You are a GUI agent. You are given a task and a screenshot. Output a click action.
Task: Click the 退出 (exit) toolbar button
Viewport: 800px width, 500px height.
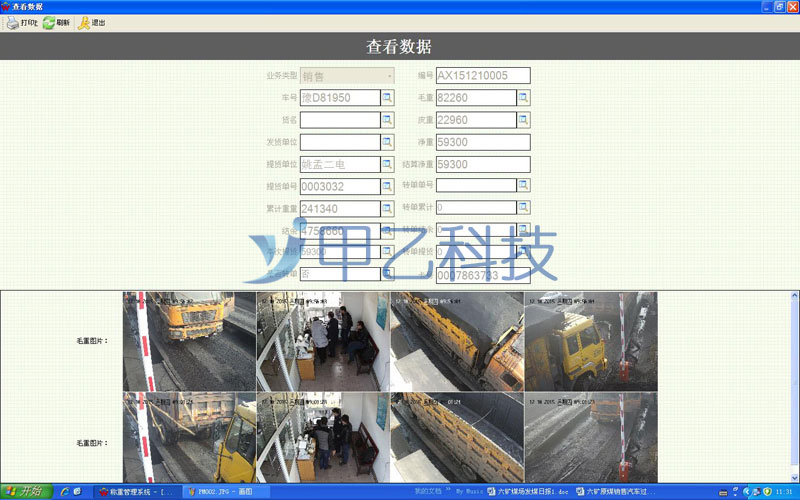click(91, 22)
